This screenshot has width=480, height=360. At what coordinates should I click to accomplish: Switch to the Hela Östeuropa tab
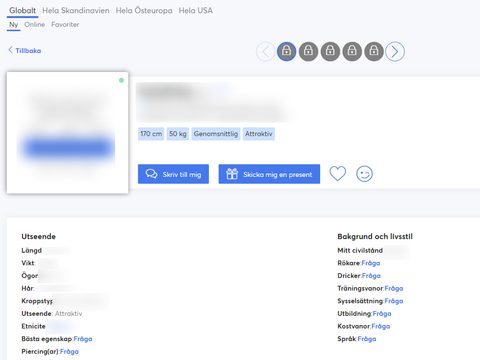pos(144,11)
